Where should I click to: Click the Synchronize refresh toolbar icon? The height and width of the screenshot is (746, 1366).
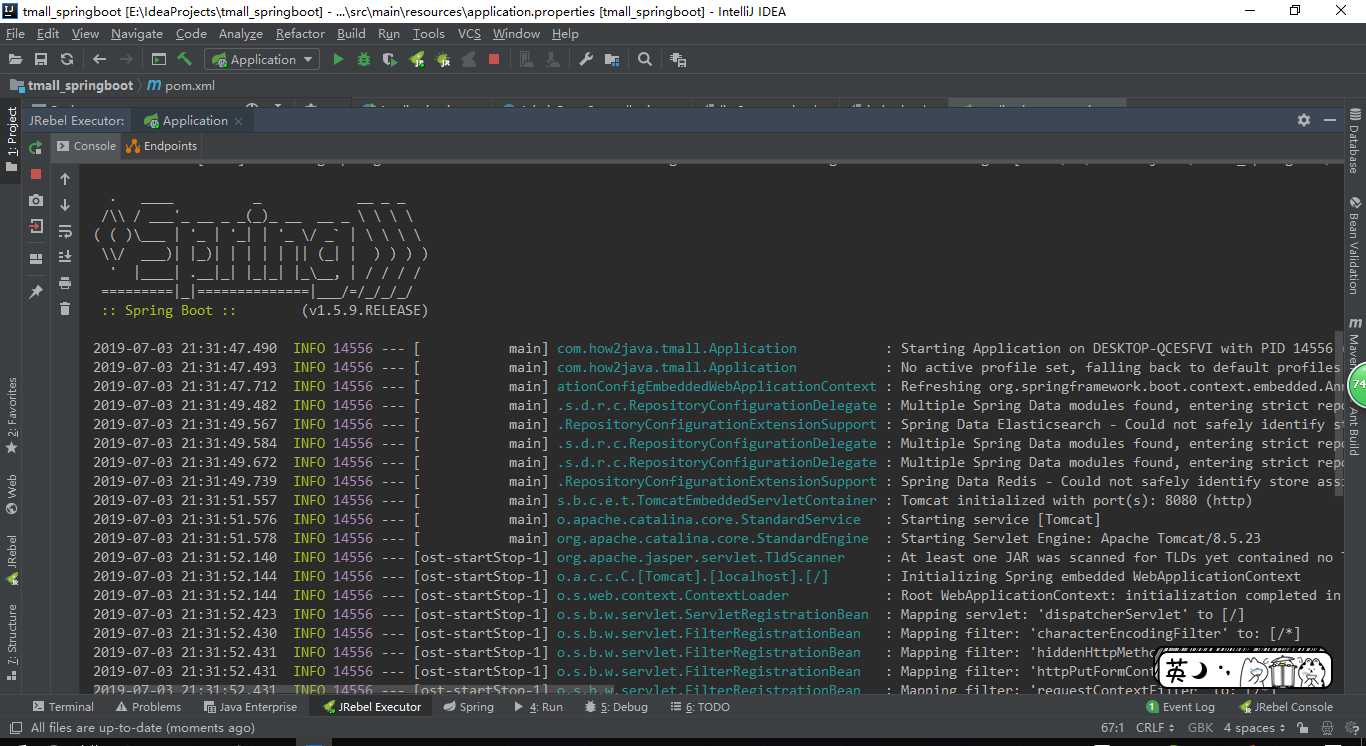[67, 60]
